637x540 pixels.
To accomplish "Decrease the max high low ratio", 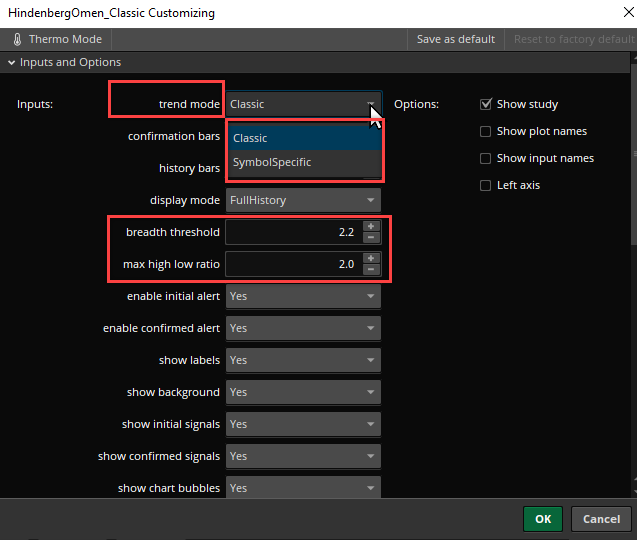I will point(371,269).
